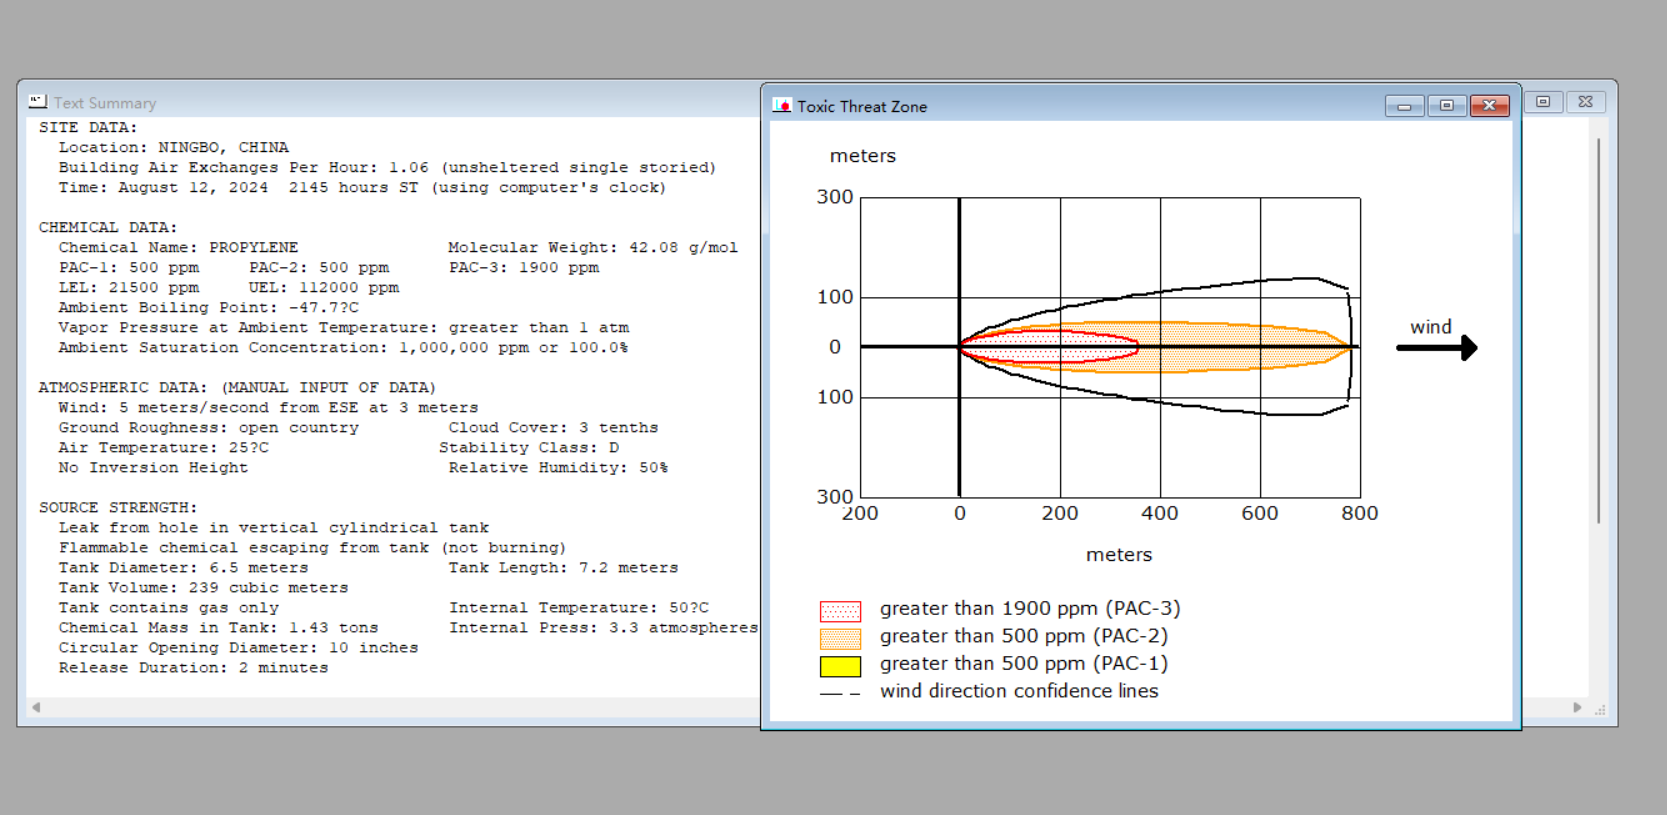Minimize the Toxic Threat Zone window
This screenshot has width=1667, height=815.
click(1404, 106)
